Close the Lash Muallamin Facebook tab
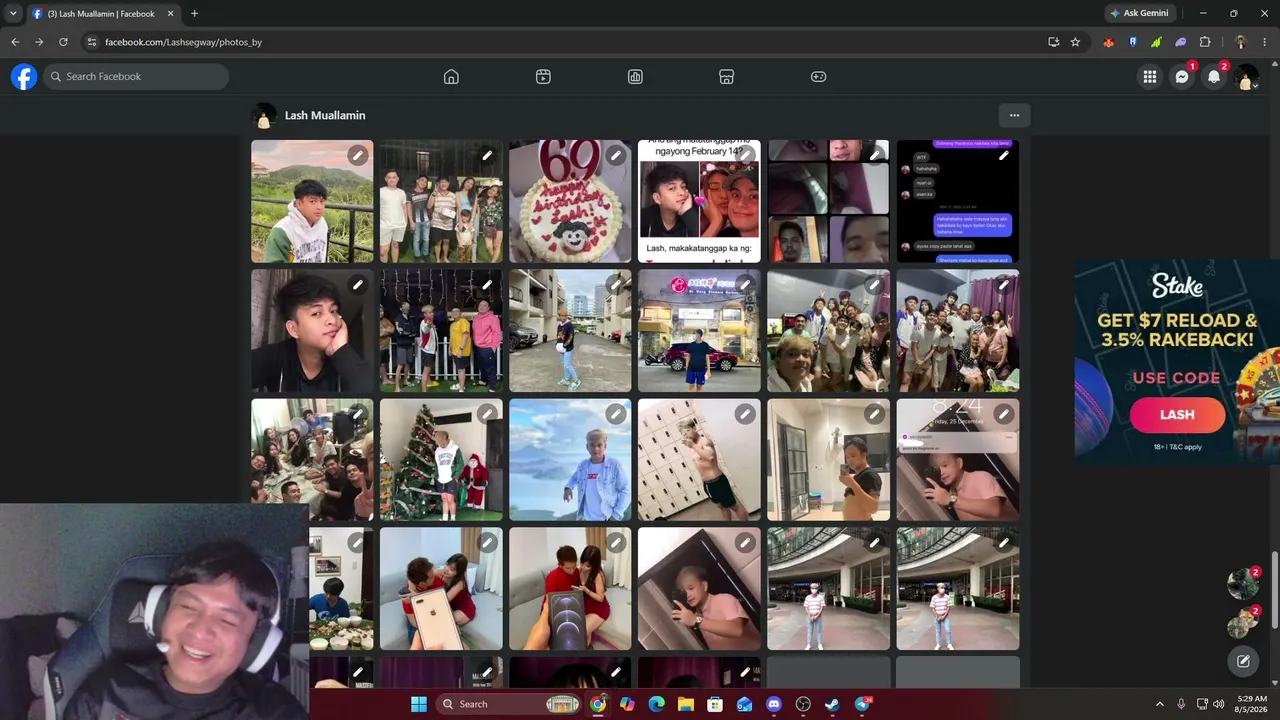1280x720 pixels. point(170,14)
